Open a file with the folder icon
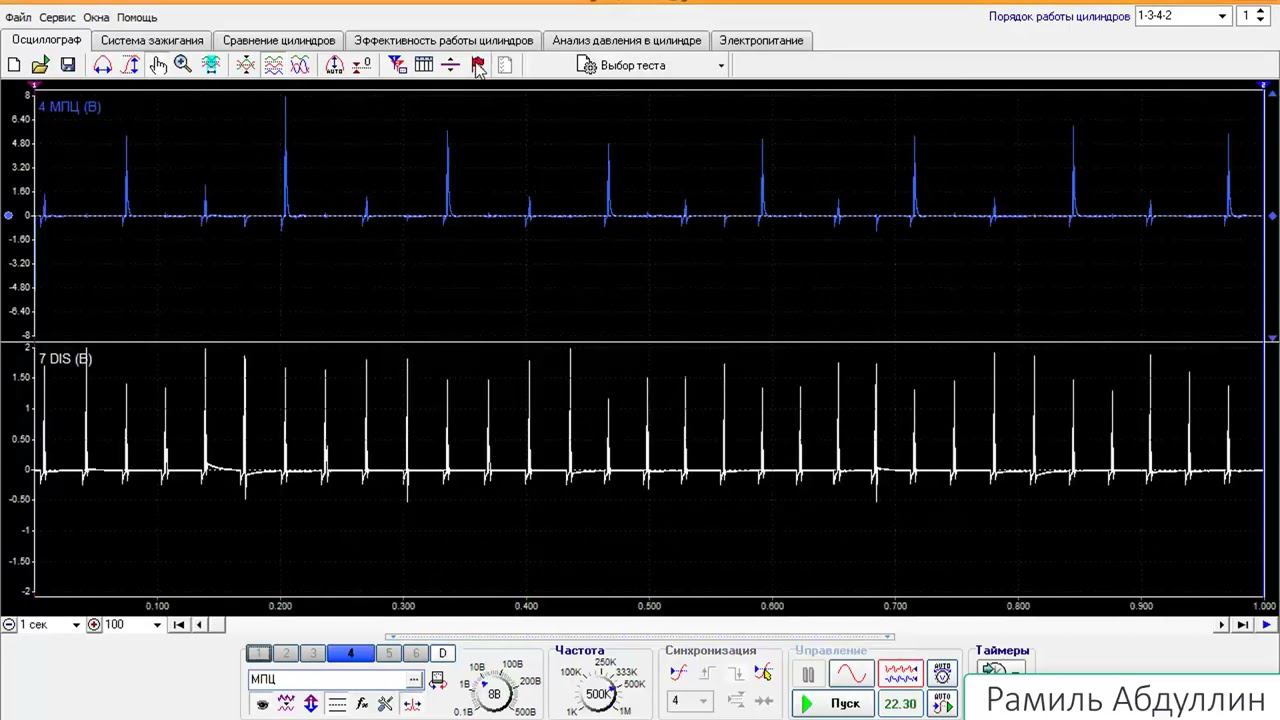Screen dimensions: 1280x720 [40, 65]
